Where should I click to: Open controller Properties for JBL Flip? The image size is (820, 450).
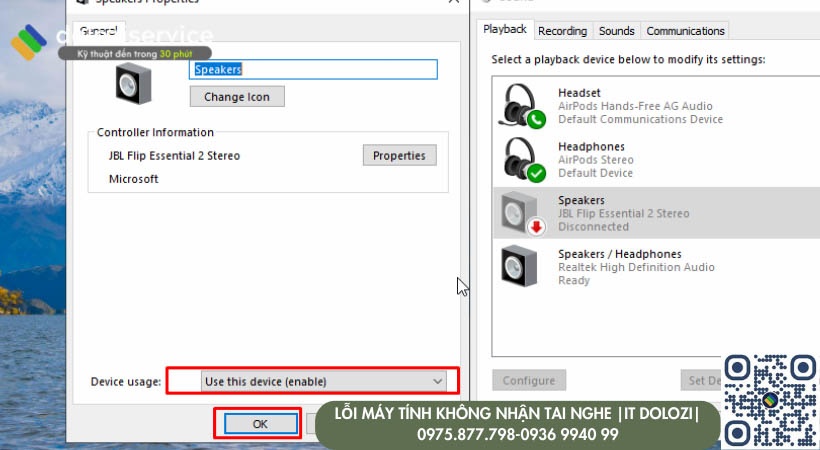tap(399, 155)
